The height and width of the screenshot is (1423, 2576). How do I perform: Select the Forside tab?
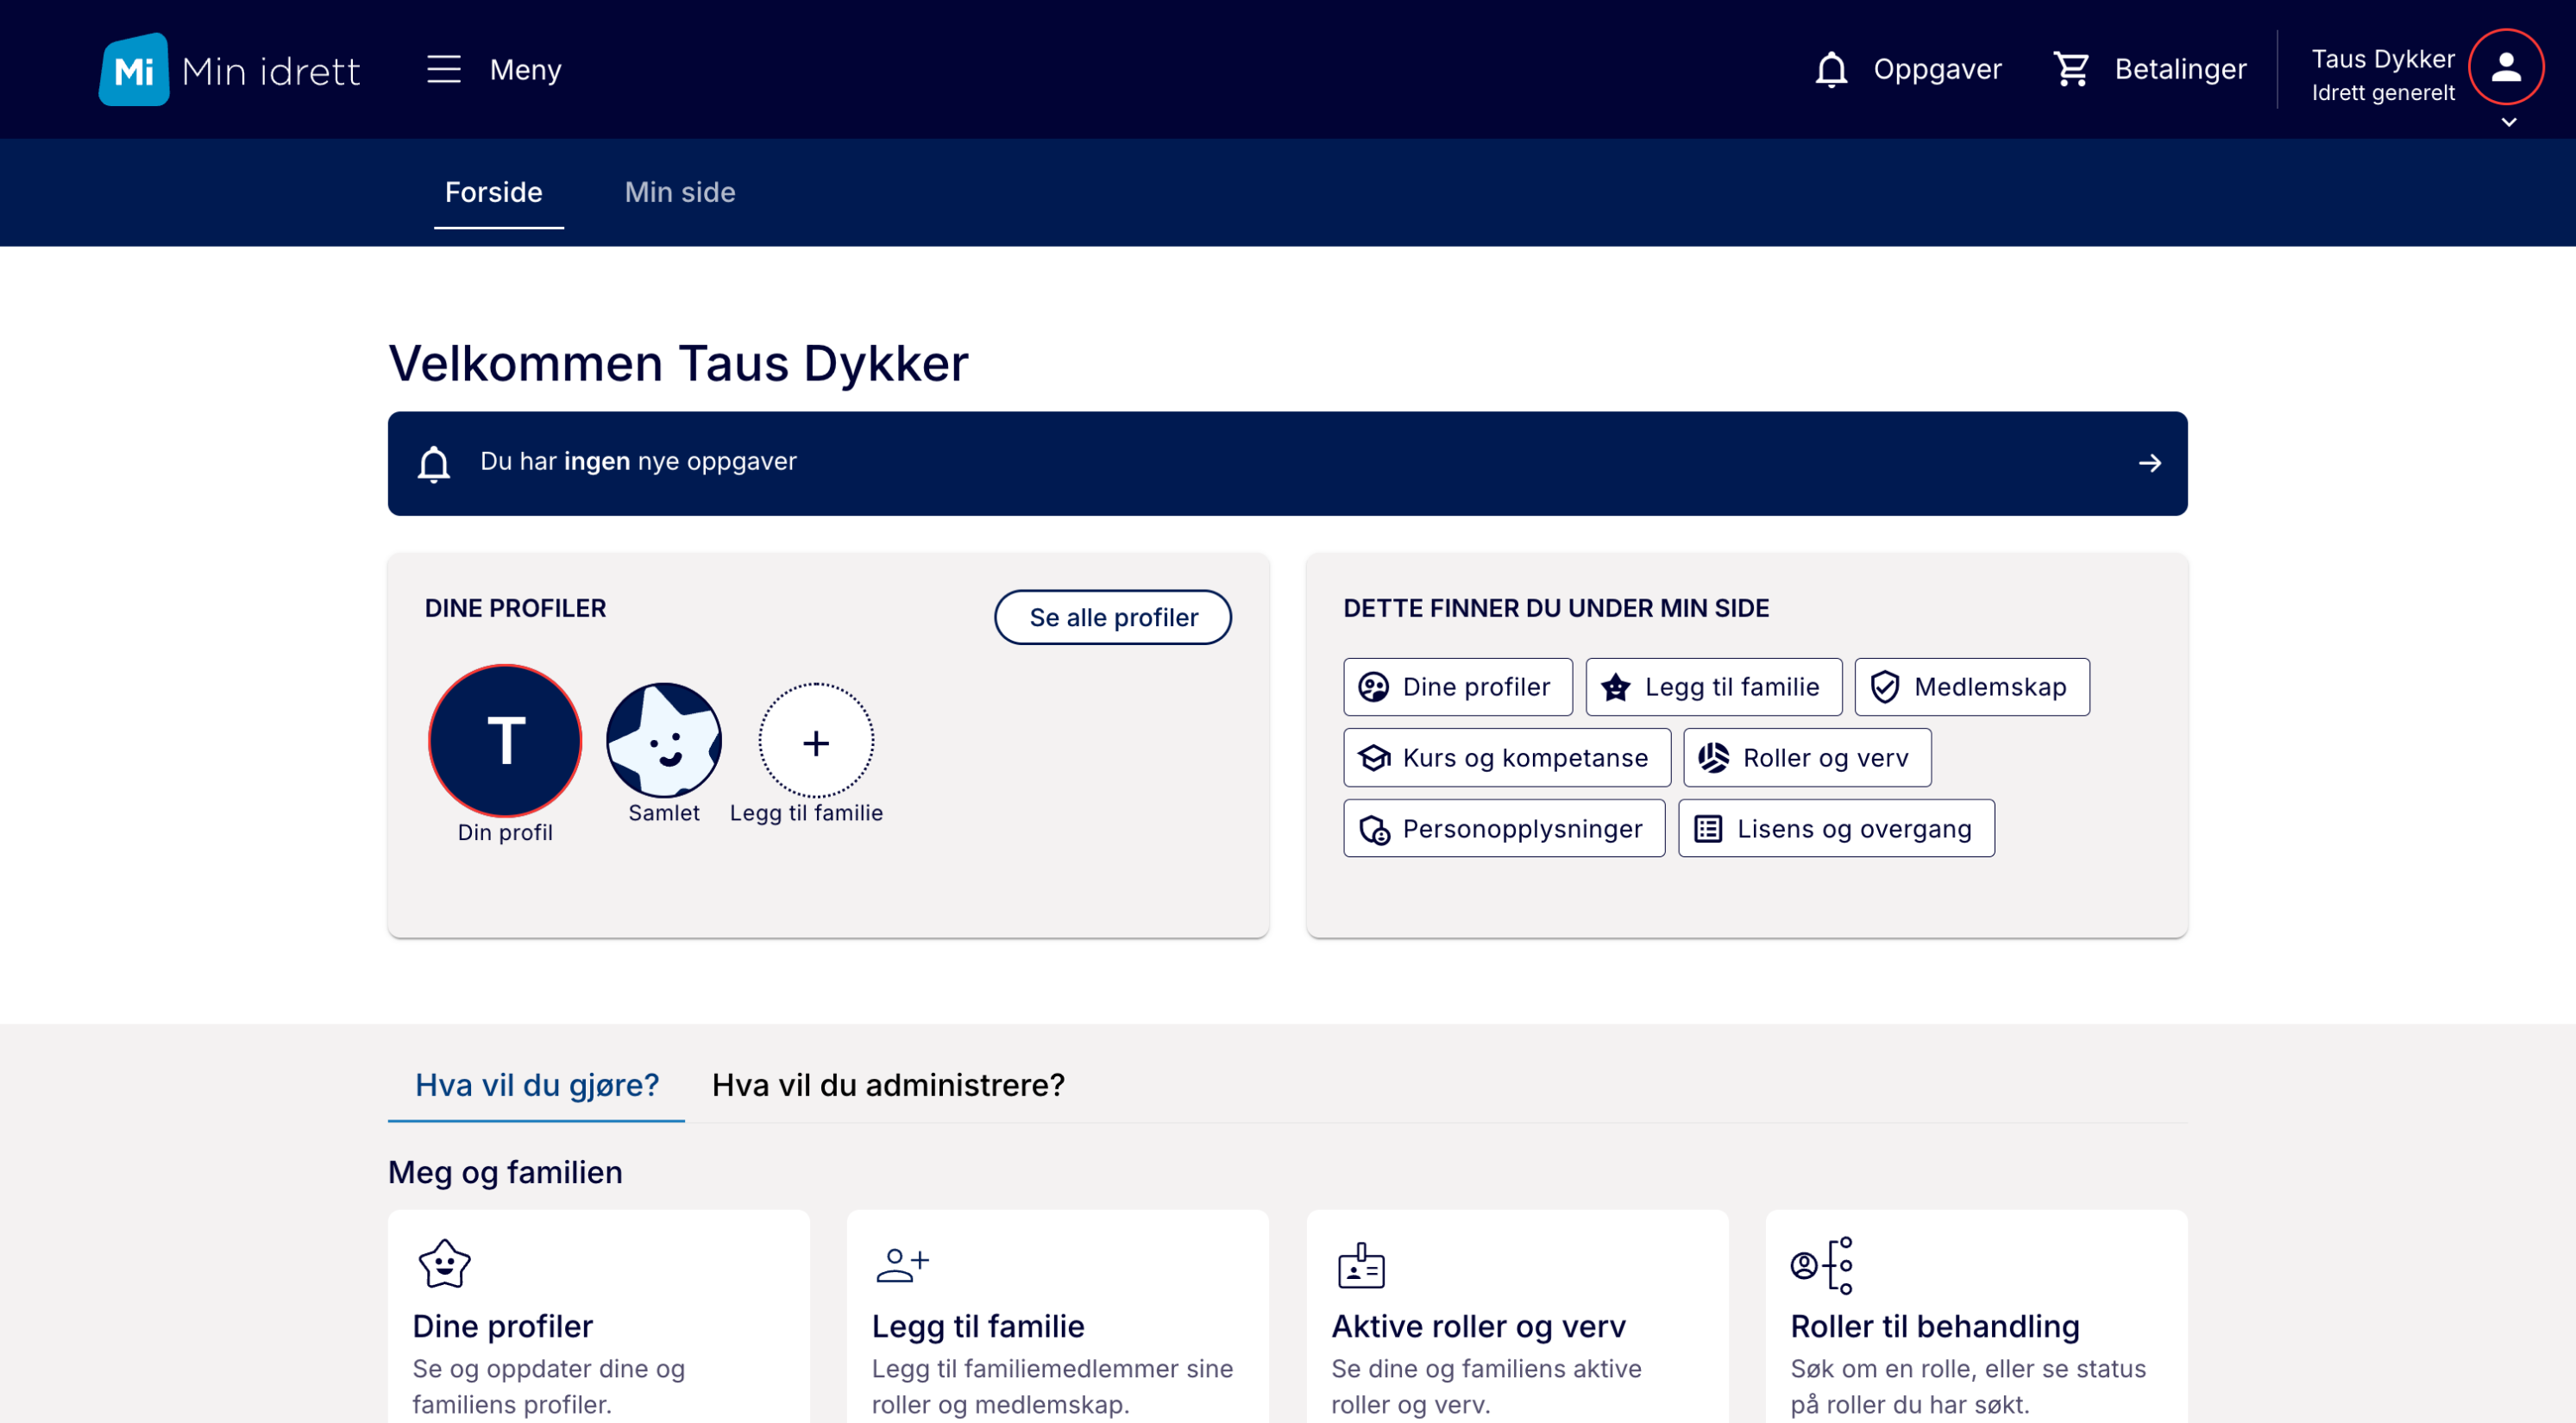[x=494, y=192]
